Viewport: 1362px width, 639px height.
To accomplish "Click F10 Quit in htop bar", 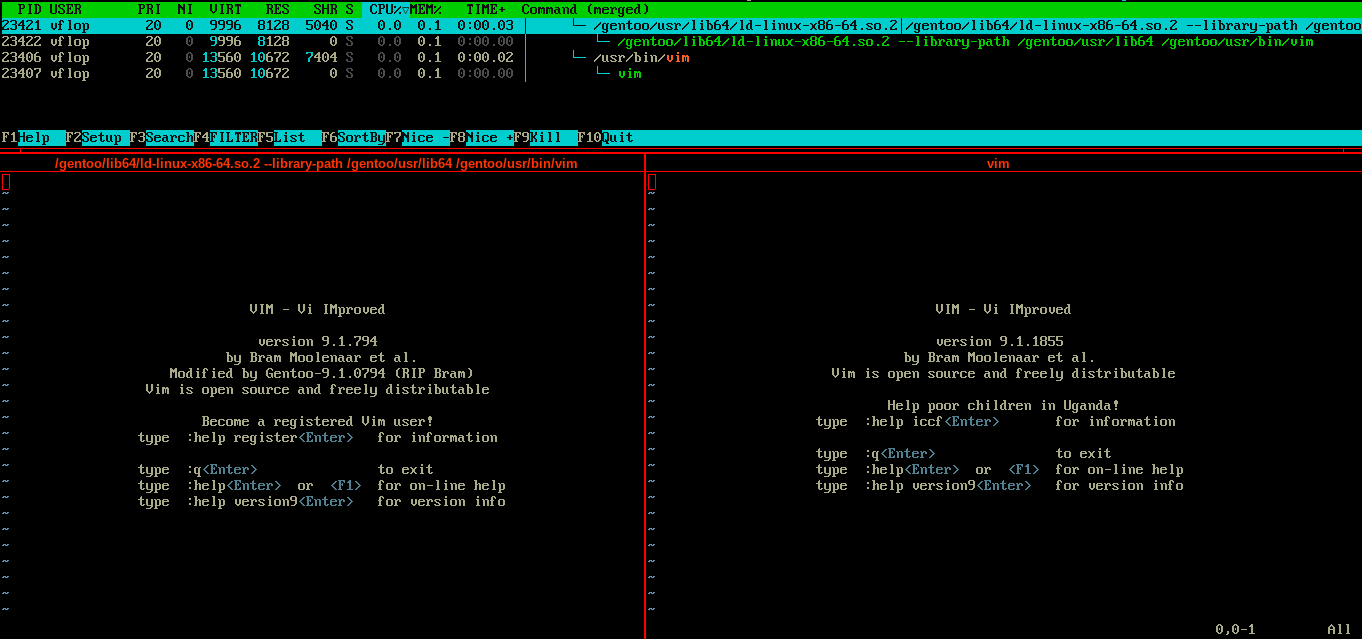I will click(605, 138).
